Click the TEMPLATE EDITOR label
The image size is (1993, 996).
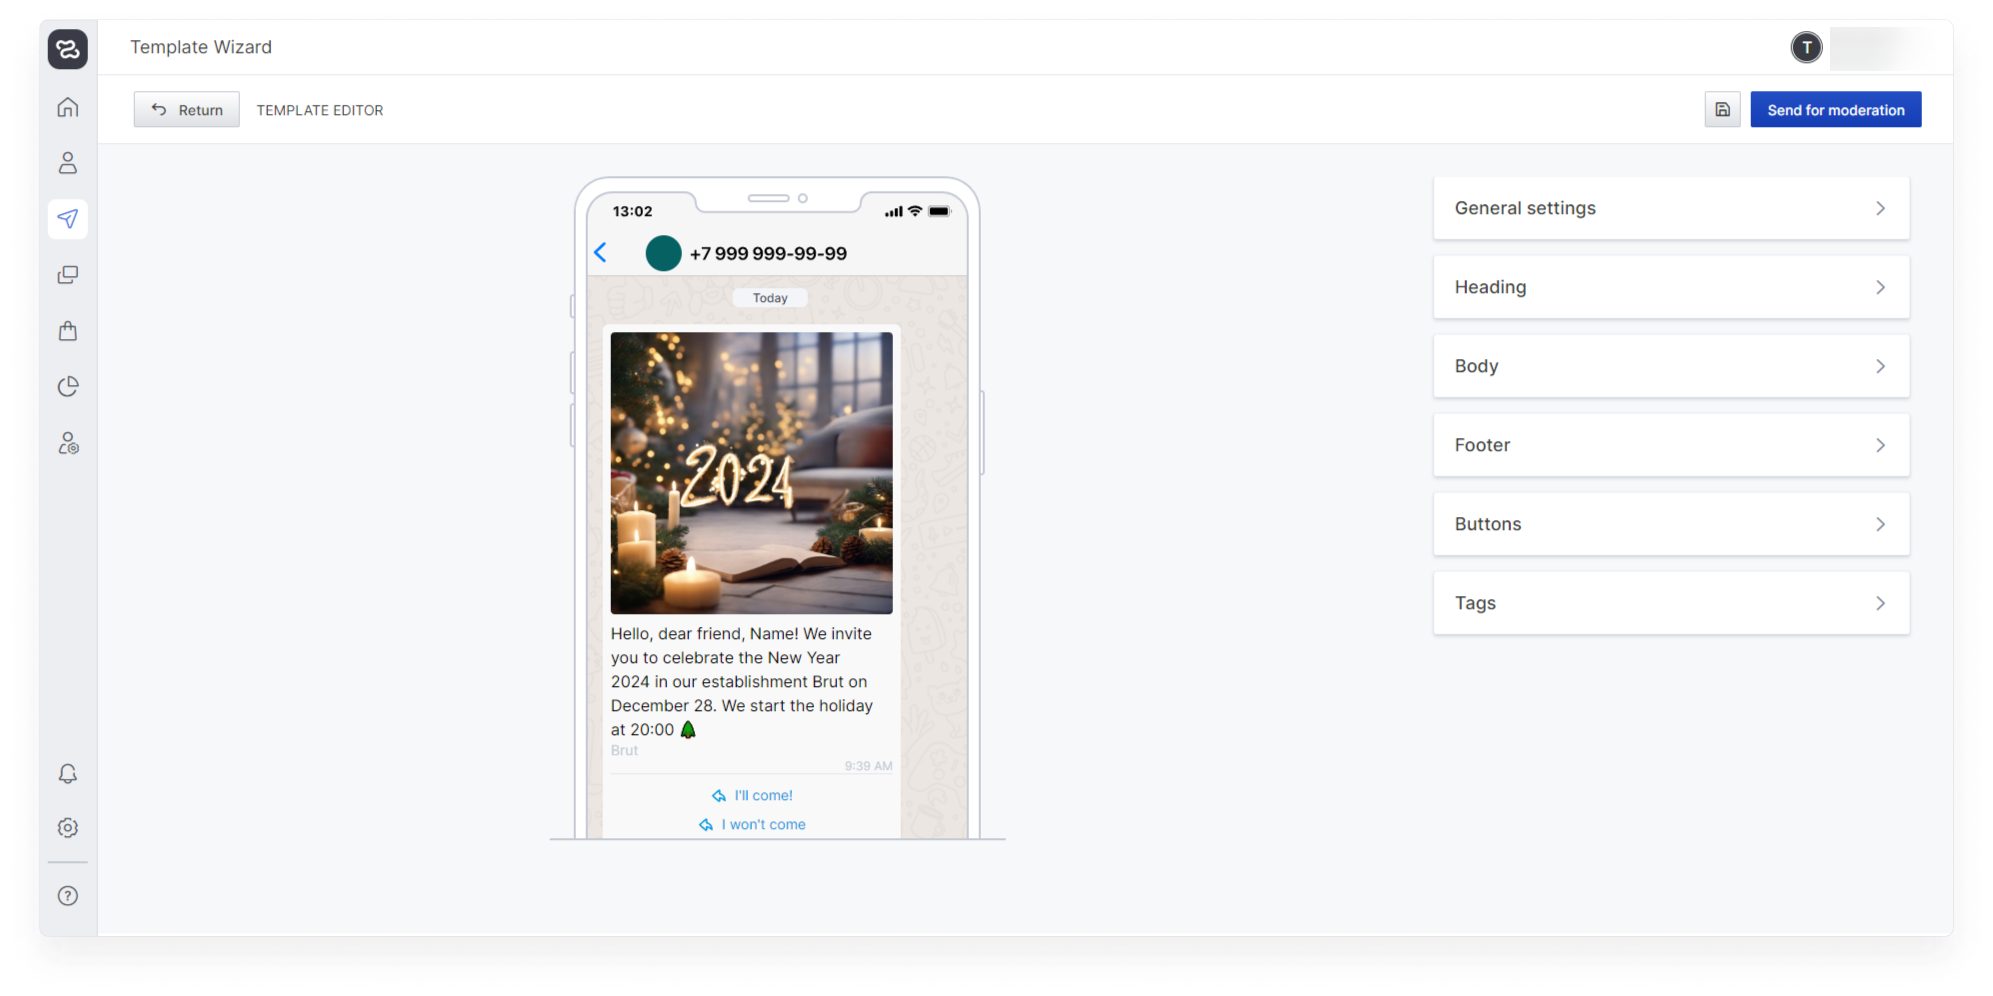[320, 110]
